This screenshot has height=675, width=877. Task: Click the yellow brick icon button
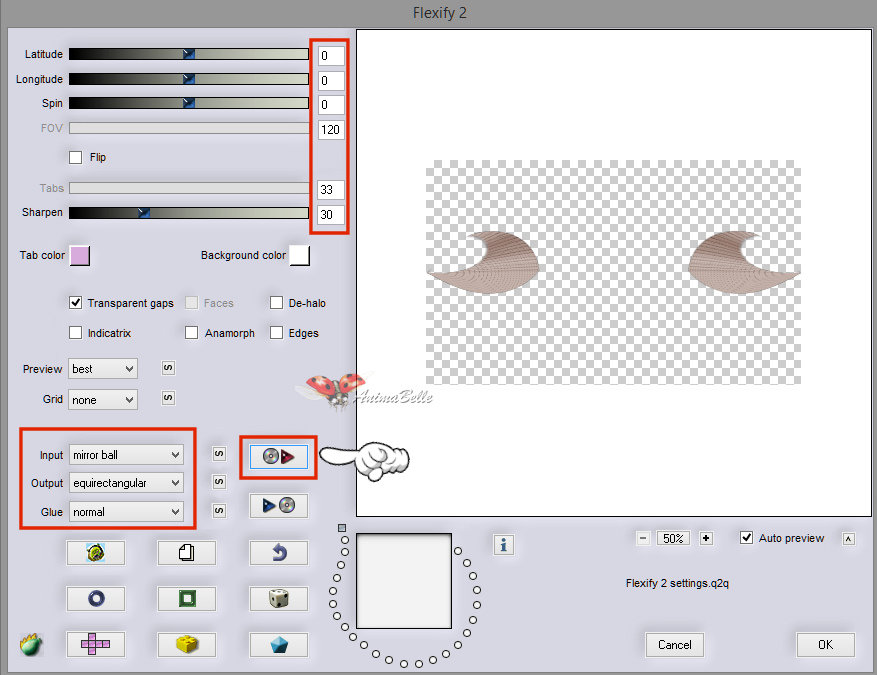click(x=187, y=644)
